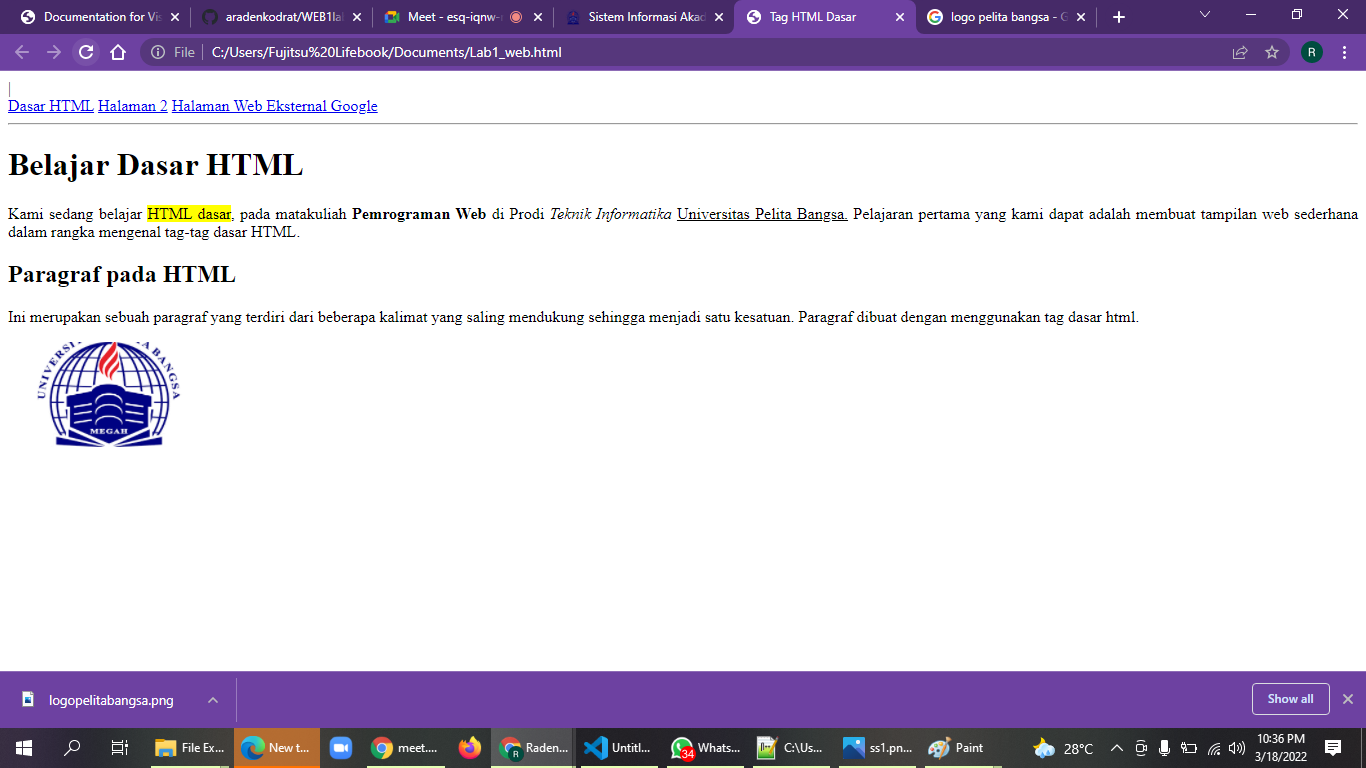1366x768 pixels.
Task: Open Windows taskbar search
Action: coord(72,748)
